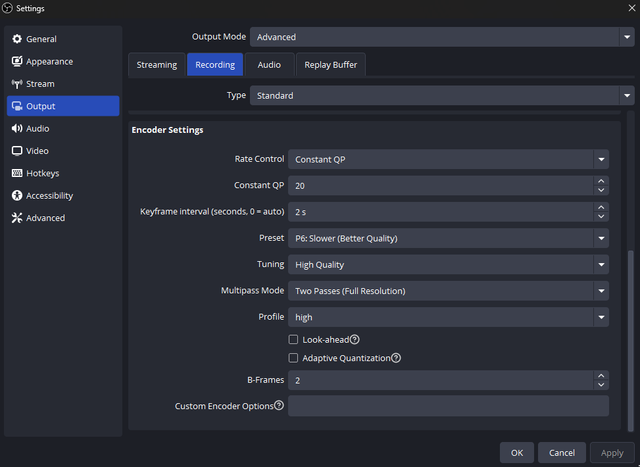Click the Cancel button

click(562, 453)
